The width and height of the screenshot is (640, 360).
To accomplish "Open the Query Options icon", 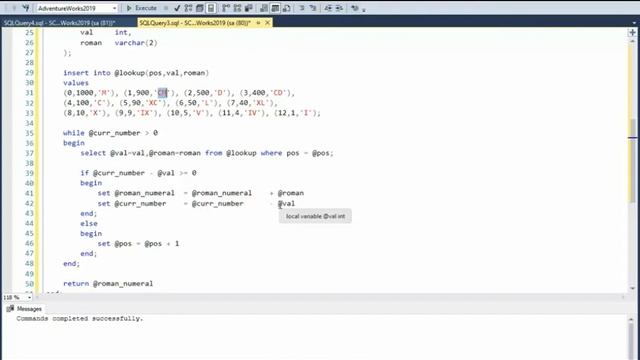I will click(200, 8).
